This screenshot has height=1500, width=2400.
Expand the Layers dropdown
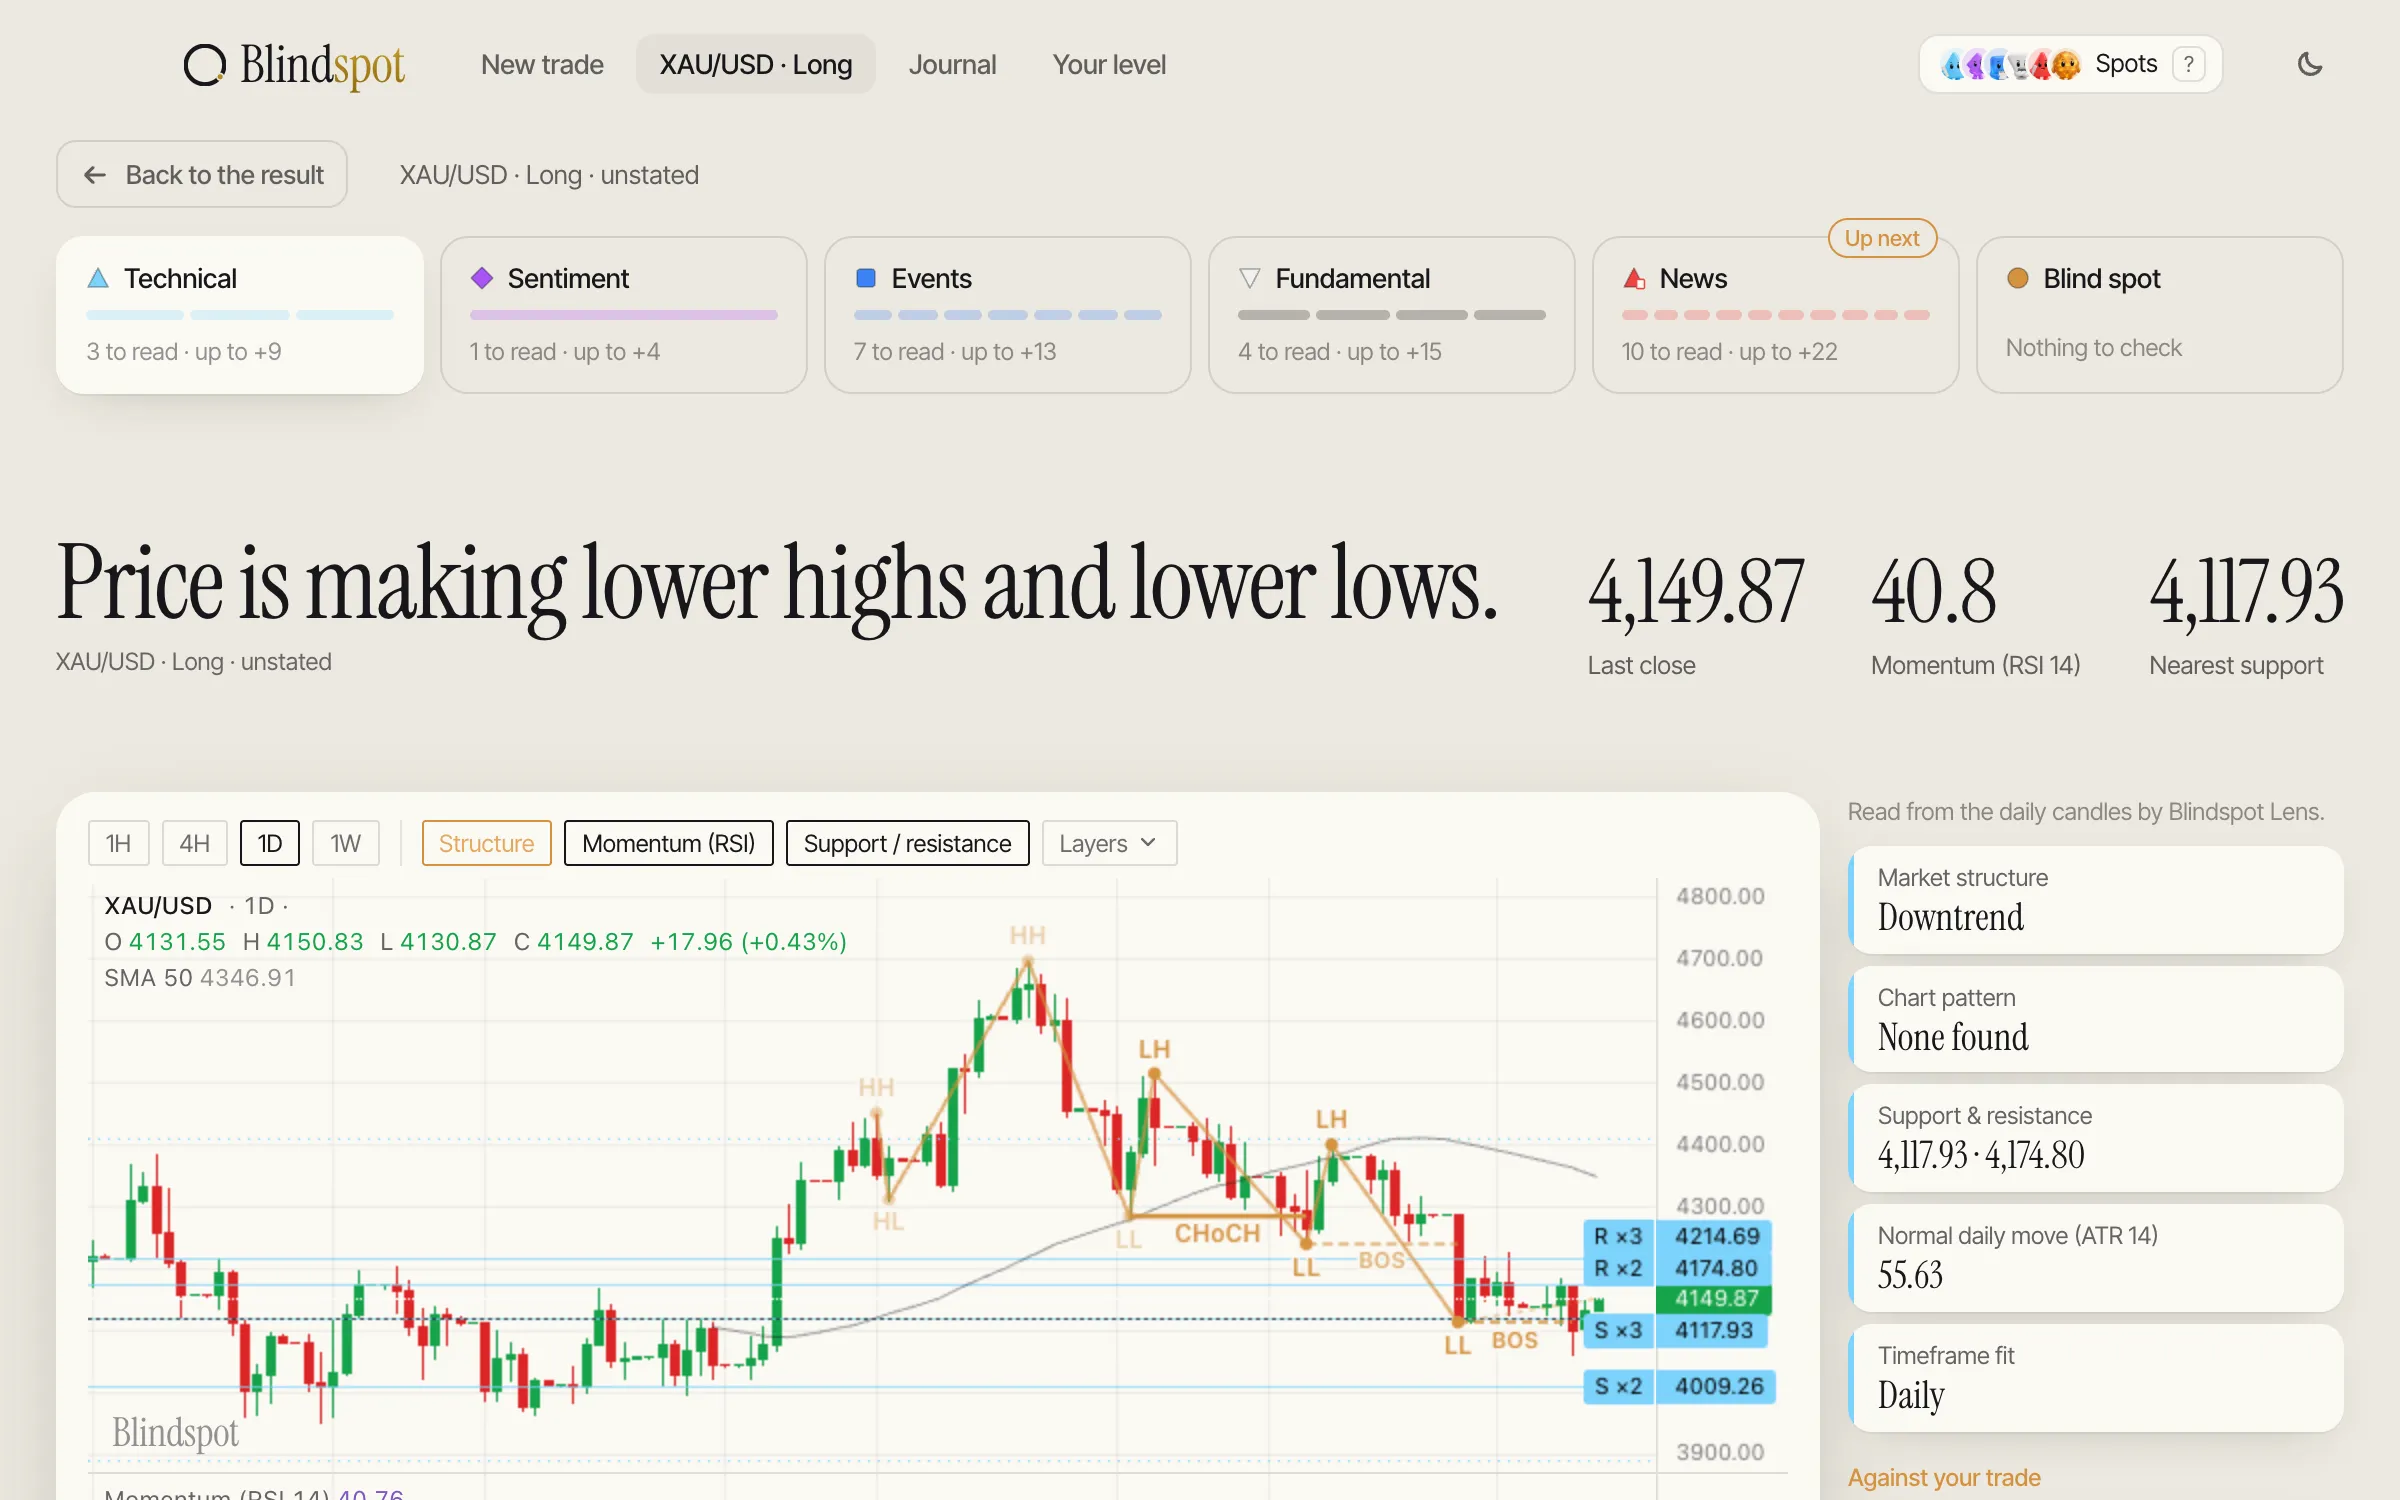(1109, 843)
